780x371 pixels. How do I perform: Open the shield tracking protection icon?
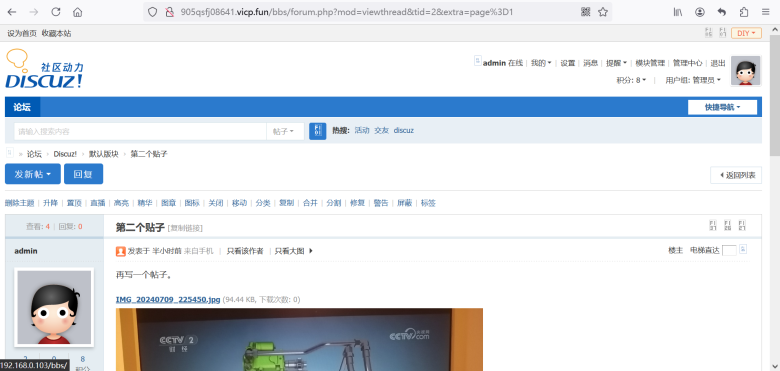coord(153,12)
